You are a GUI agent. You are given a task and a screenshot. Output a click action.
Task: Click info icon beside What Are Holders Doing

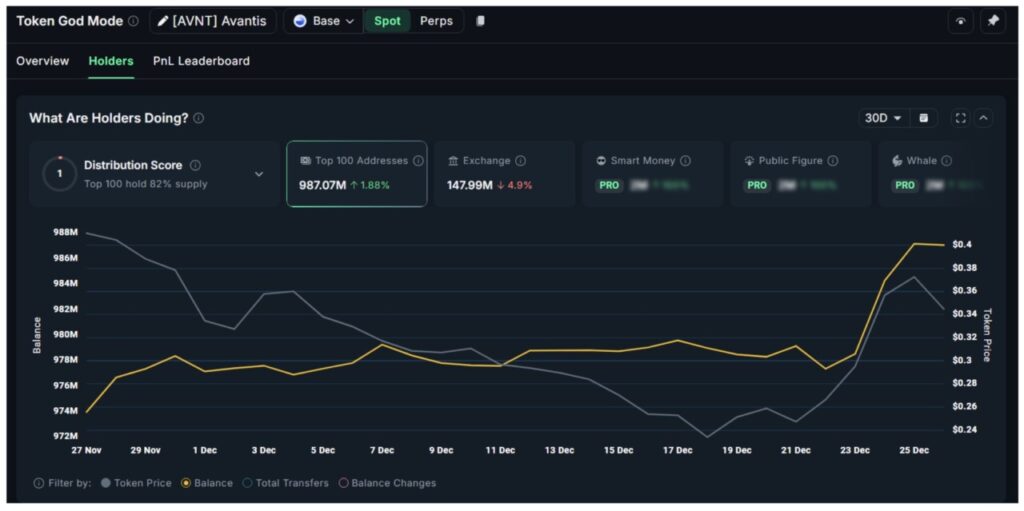pyautogui.click(x=199, y=118)
